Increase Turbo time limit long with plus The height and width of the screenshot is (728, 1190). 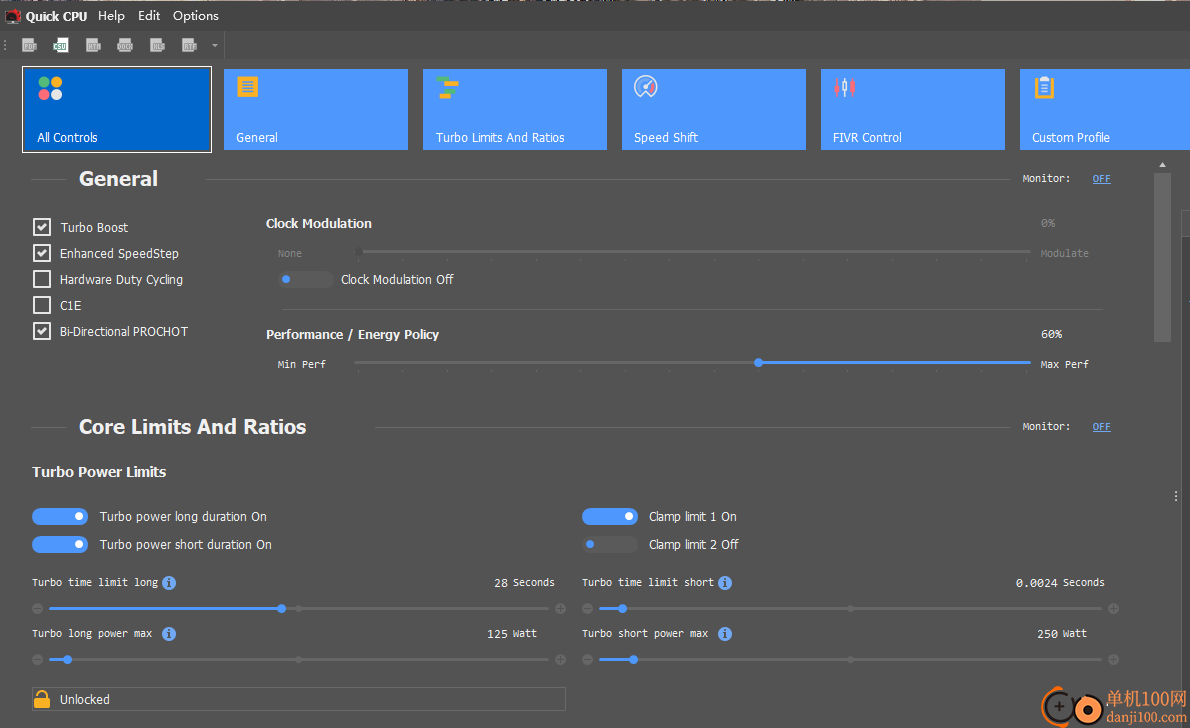(x=560, y=608)
